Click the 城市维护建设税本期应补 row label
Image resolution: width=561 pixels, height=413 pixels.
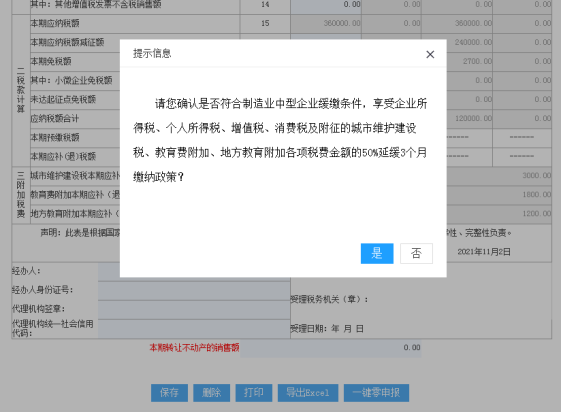point(75,176)
